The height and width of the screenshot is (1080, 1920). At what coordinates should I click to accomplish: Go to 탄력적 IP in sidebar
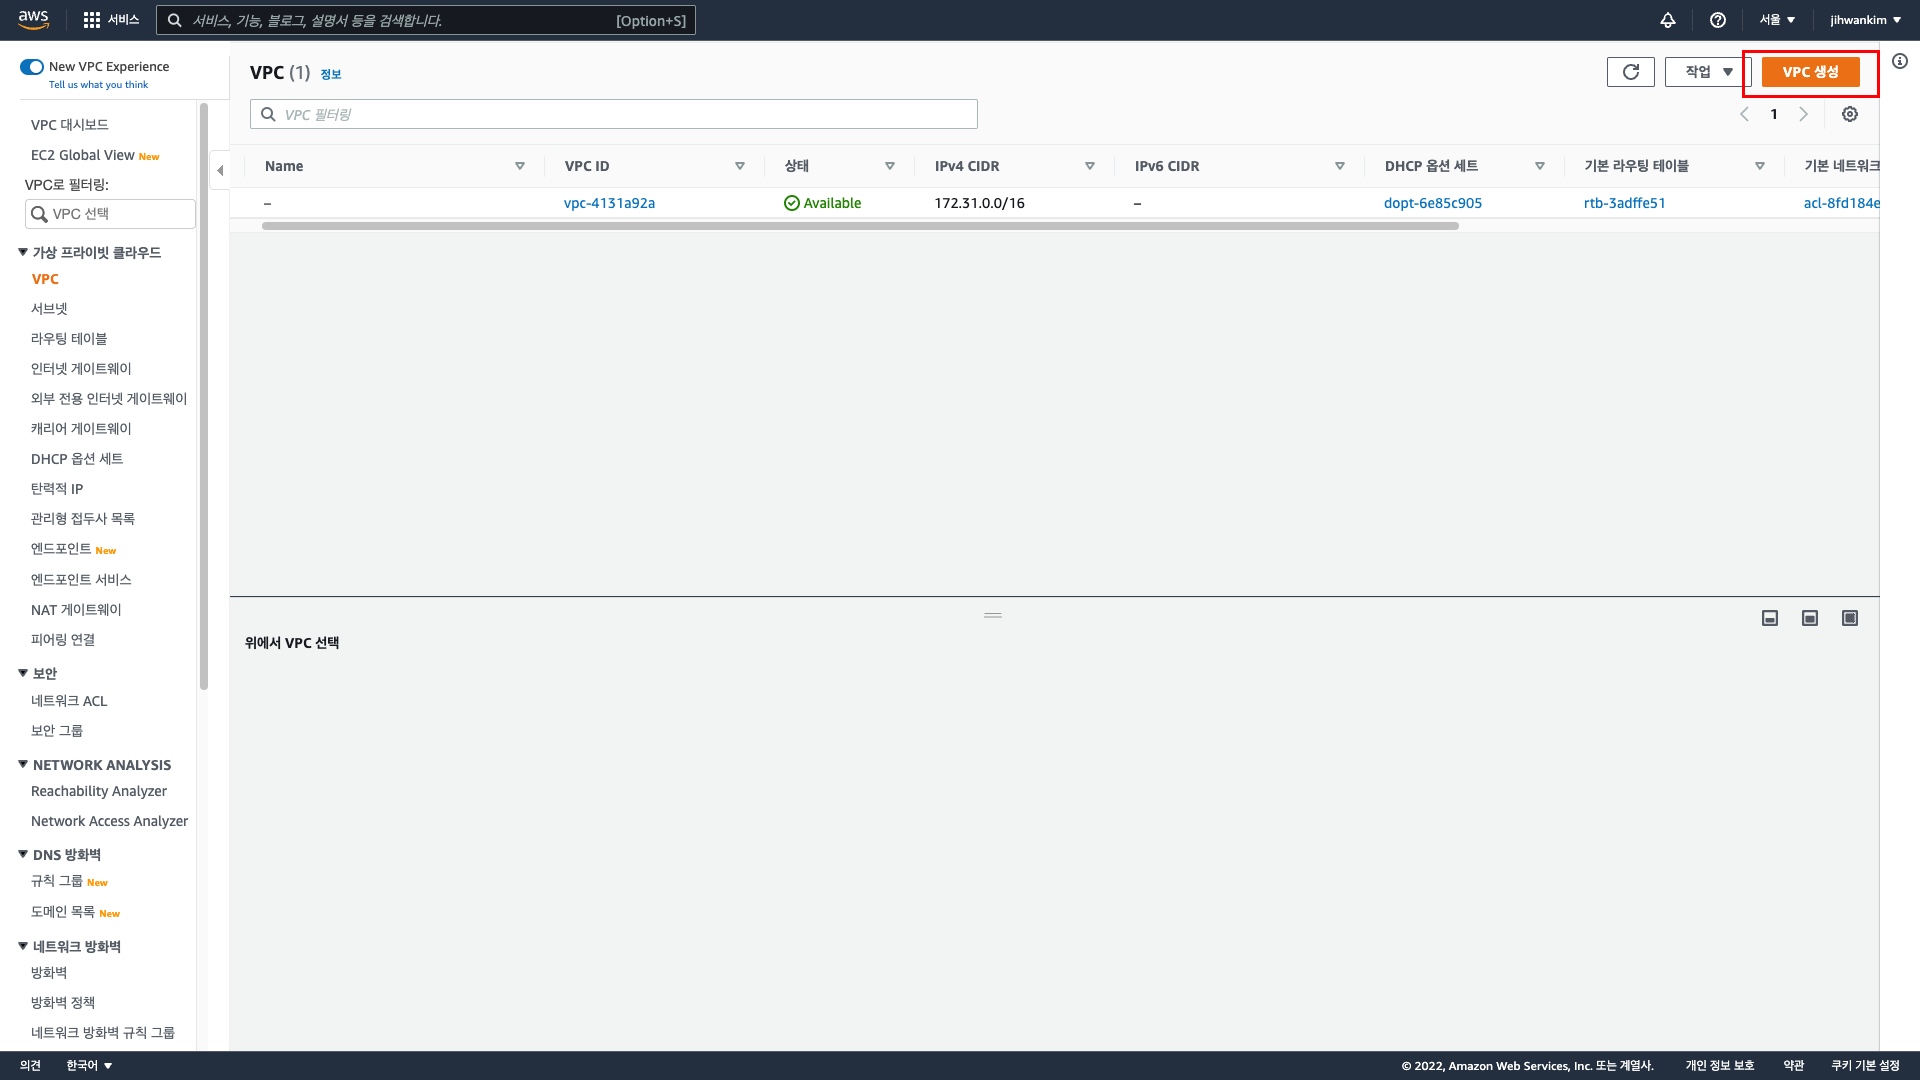[x=57, y=489]
